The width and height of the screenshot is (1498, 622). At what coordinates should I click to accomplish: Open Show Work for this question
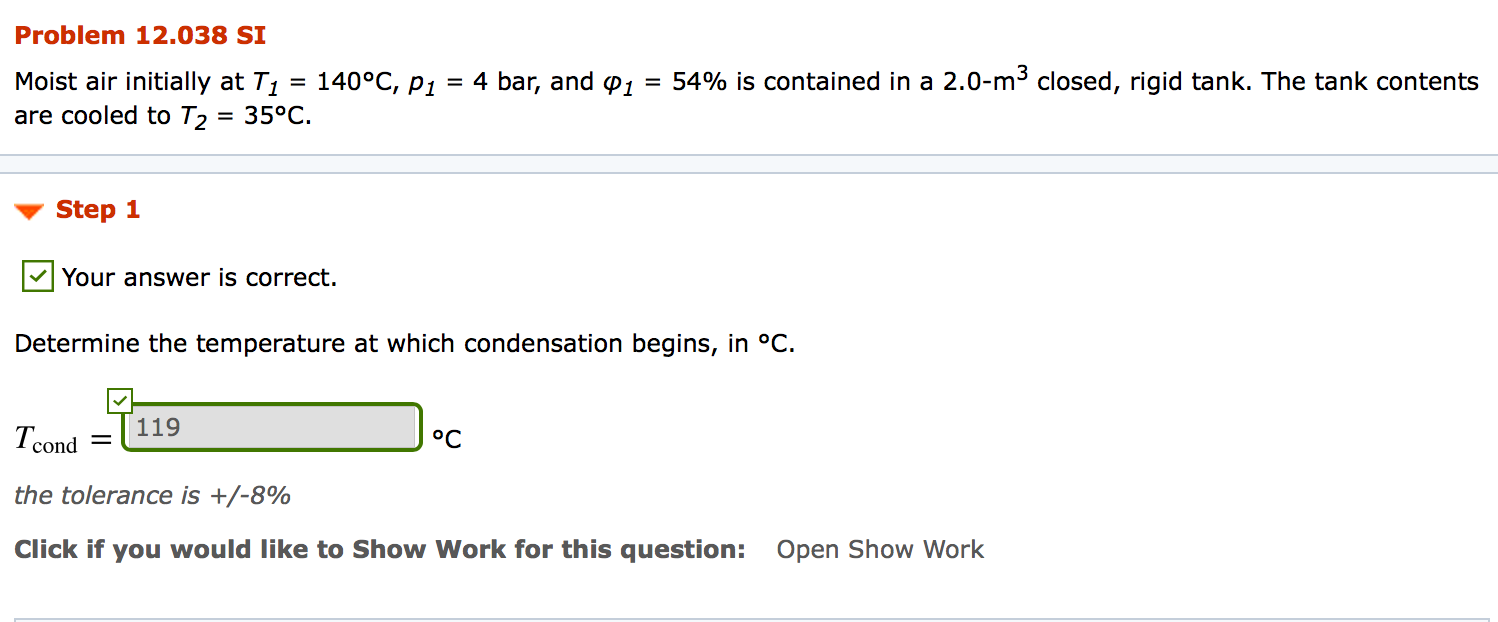880,549
